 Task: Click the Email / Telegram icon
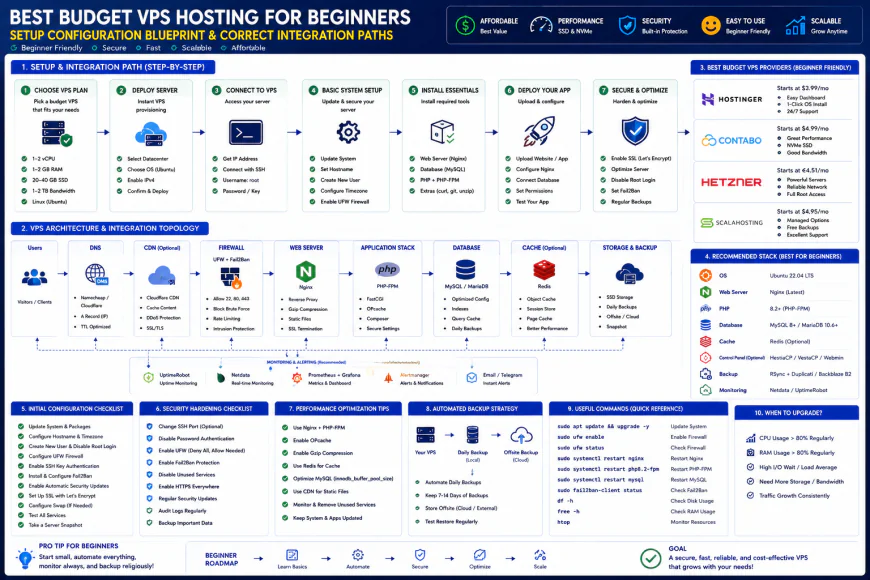472,378
